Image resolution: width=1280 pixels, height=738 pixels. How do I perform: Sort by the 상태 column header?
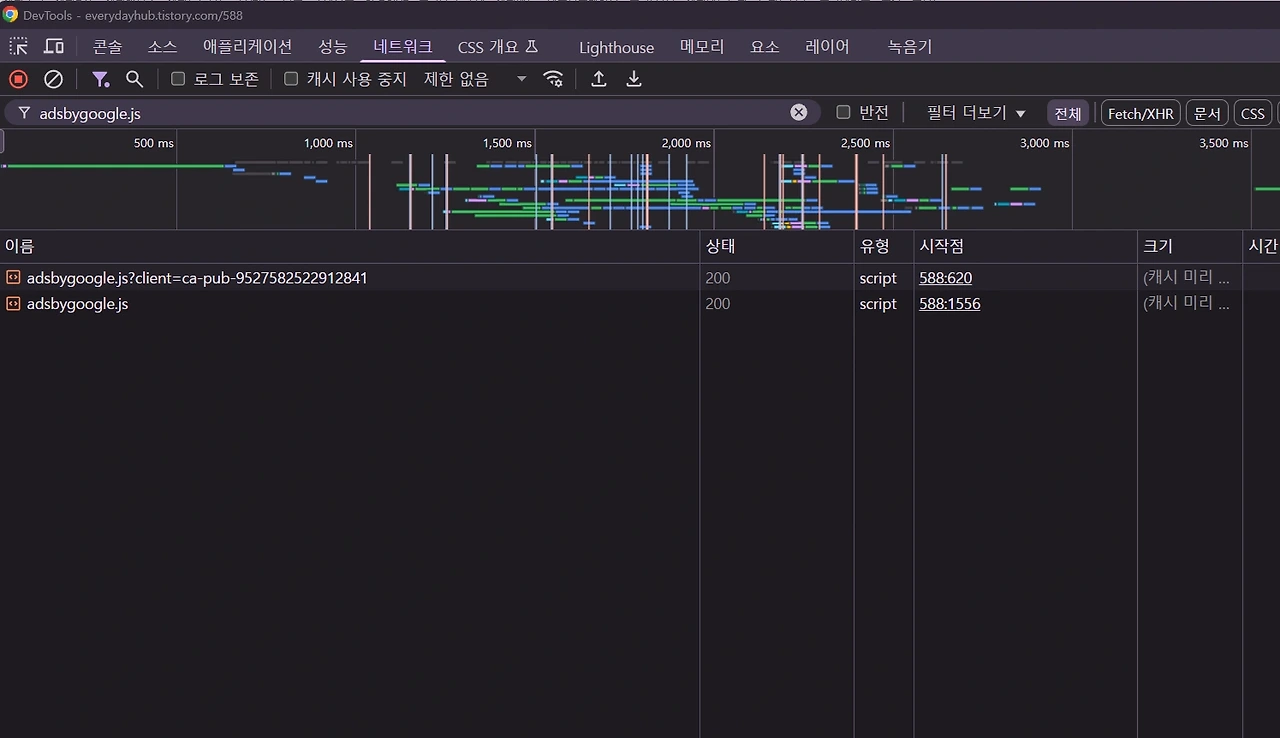click(x=777, y=246)
